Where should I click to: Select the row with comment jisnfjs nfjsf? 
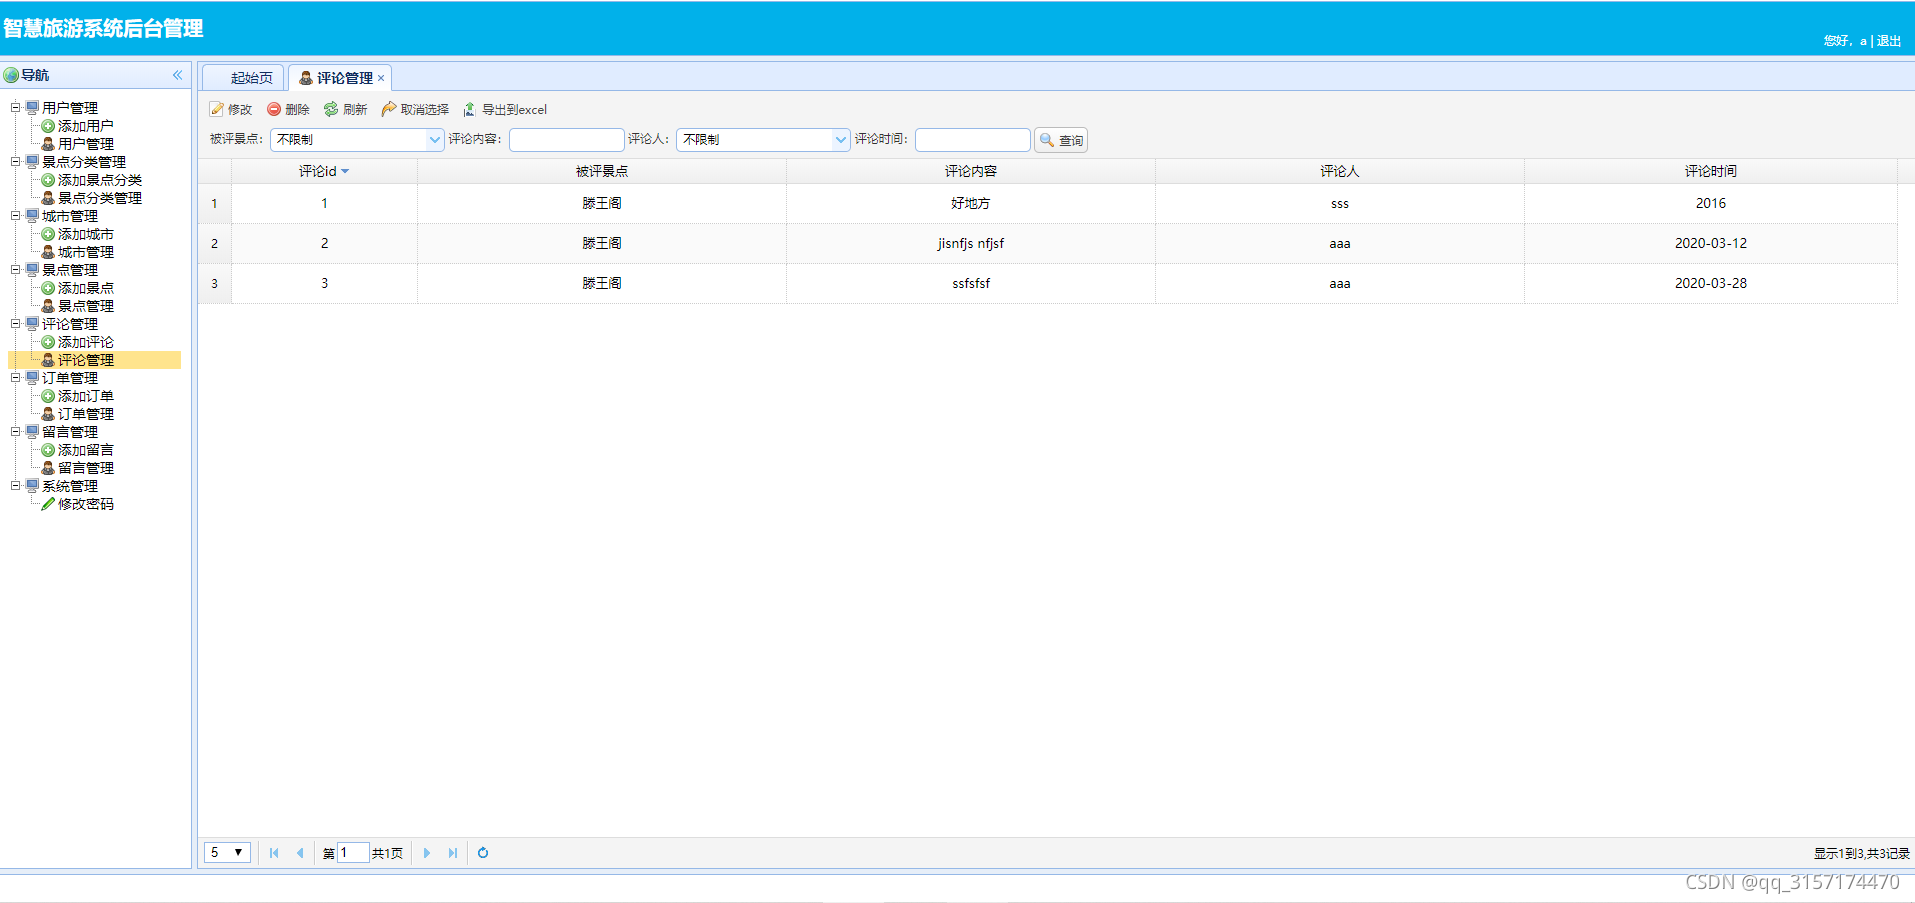click(1047, 243)
